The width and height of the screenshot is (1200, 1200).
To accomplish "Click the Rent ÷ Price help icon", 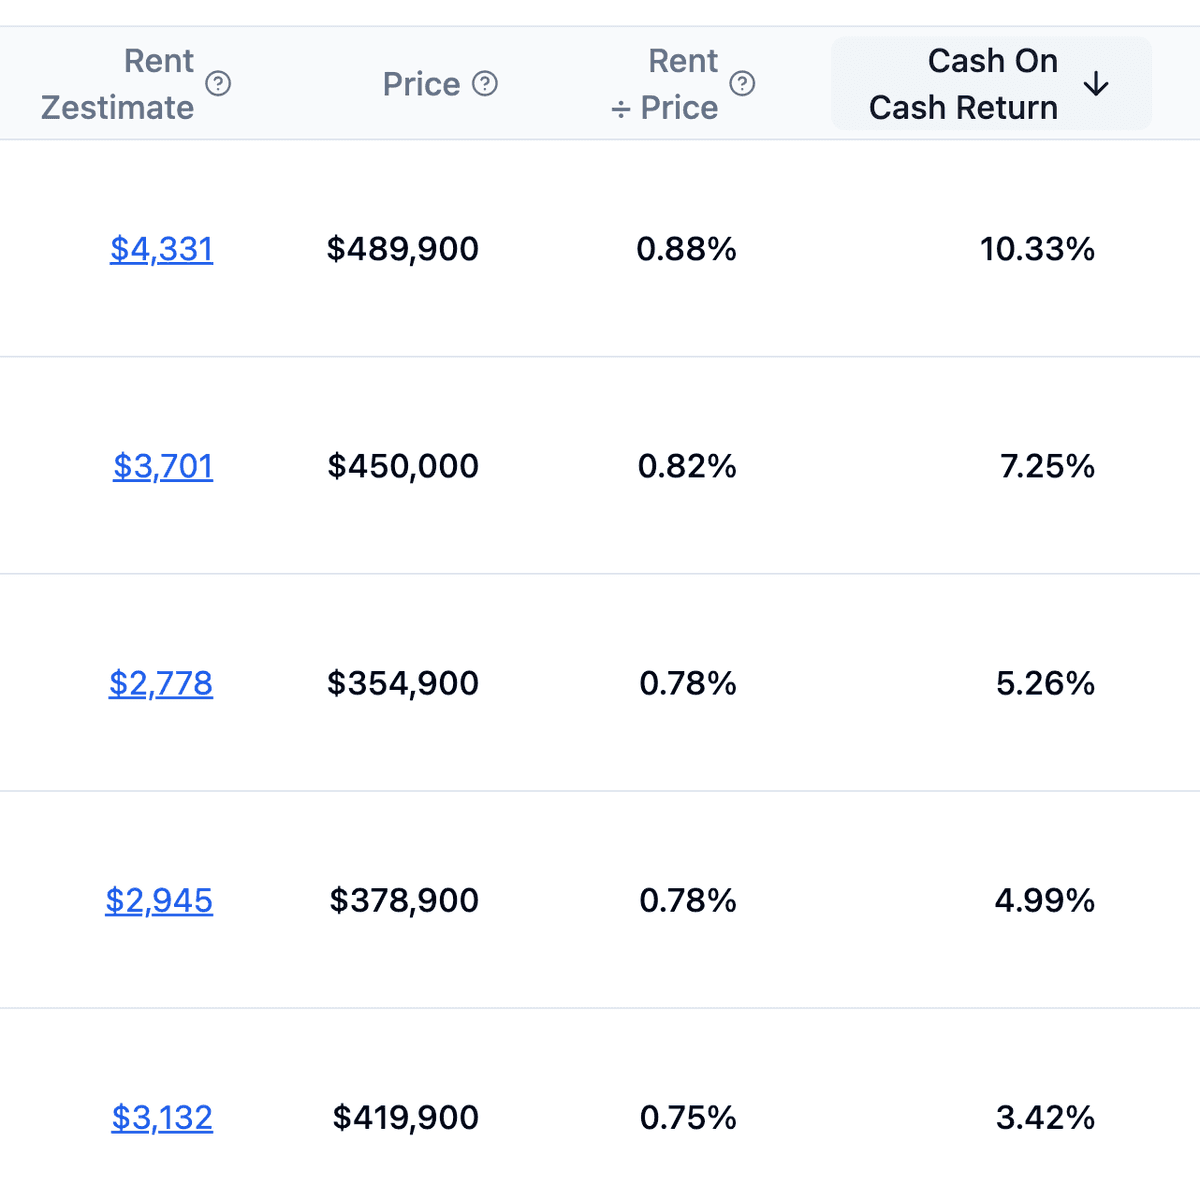I will coord(742,84).
